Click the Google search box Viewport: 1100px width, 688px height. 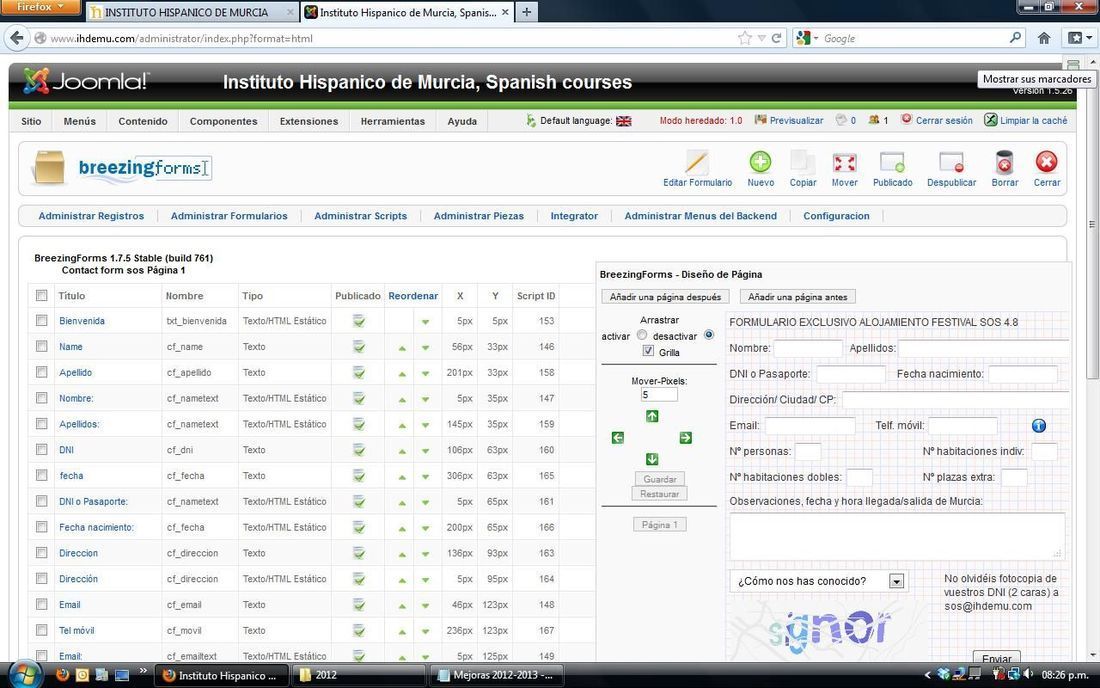tap(914, 38)
